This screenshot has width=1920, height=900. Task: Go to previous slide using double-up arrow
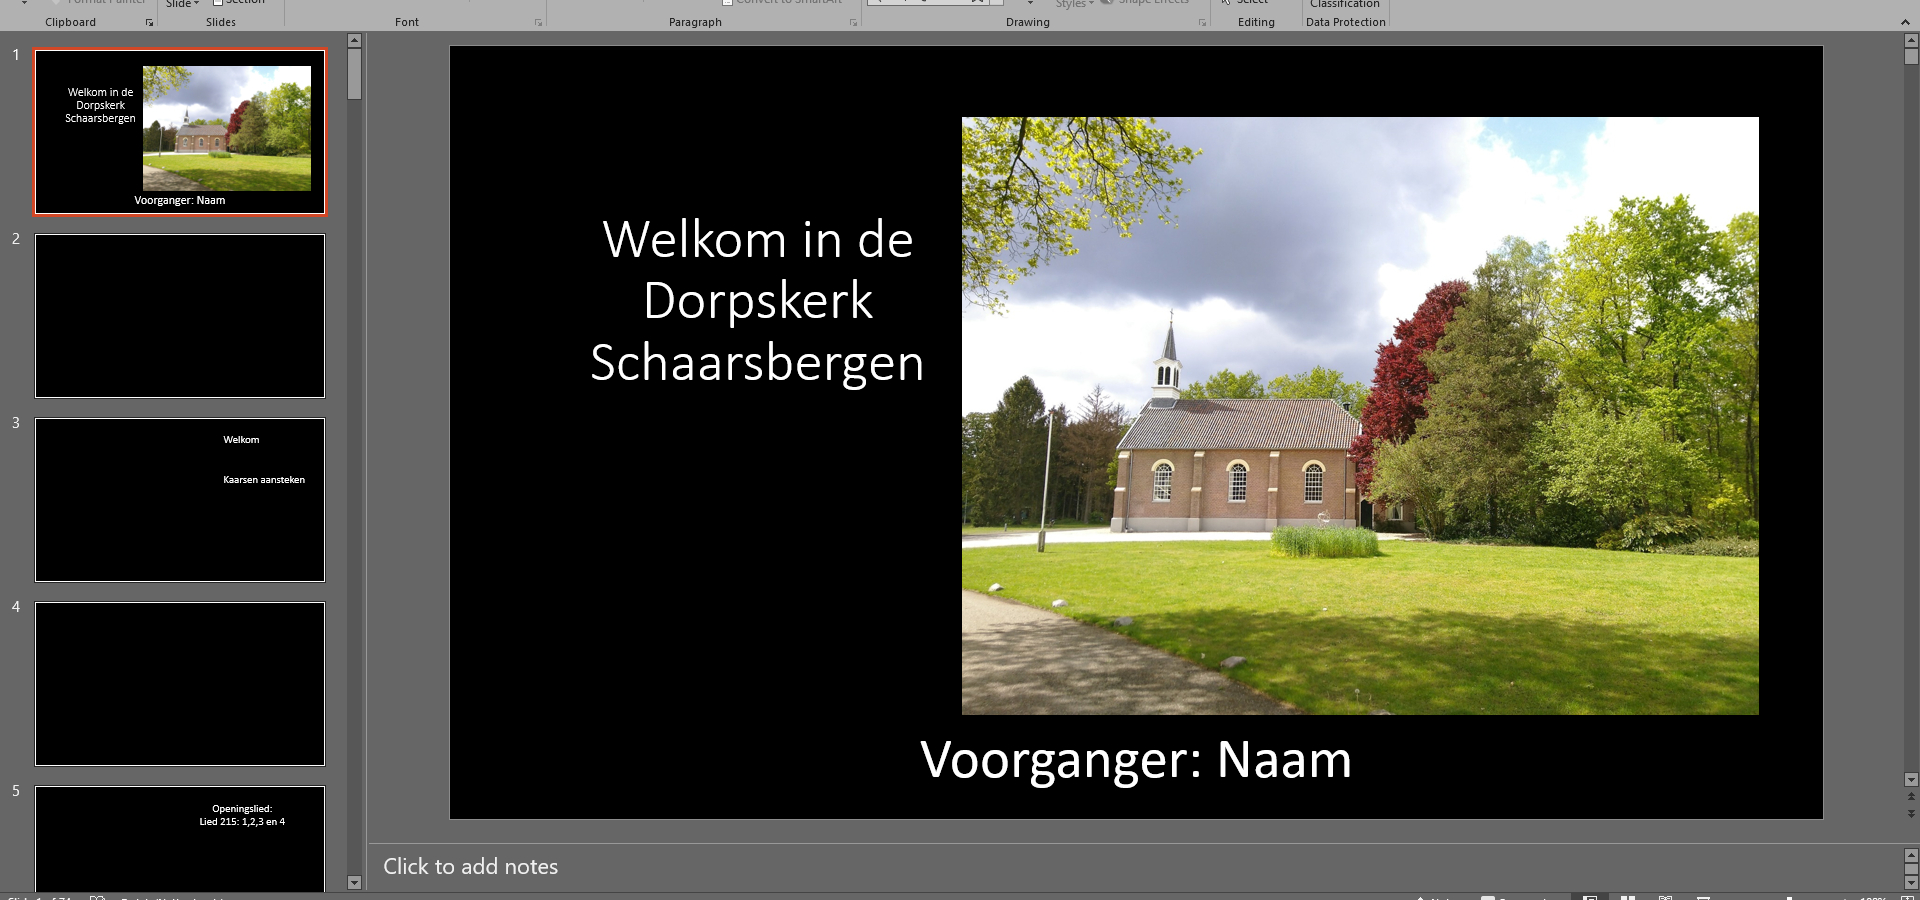(x=1911, y=797)
